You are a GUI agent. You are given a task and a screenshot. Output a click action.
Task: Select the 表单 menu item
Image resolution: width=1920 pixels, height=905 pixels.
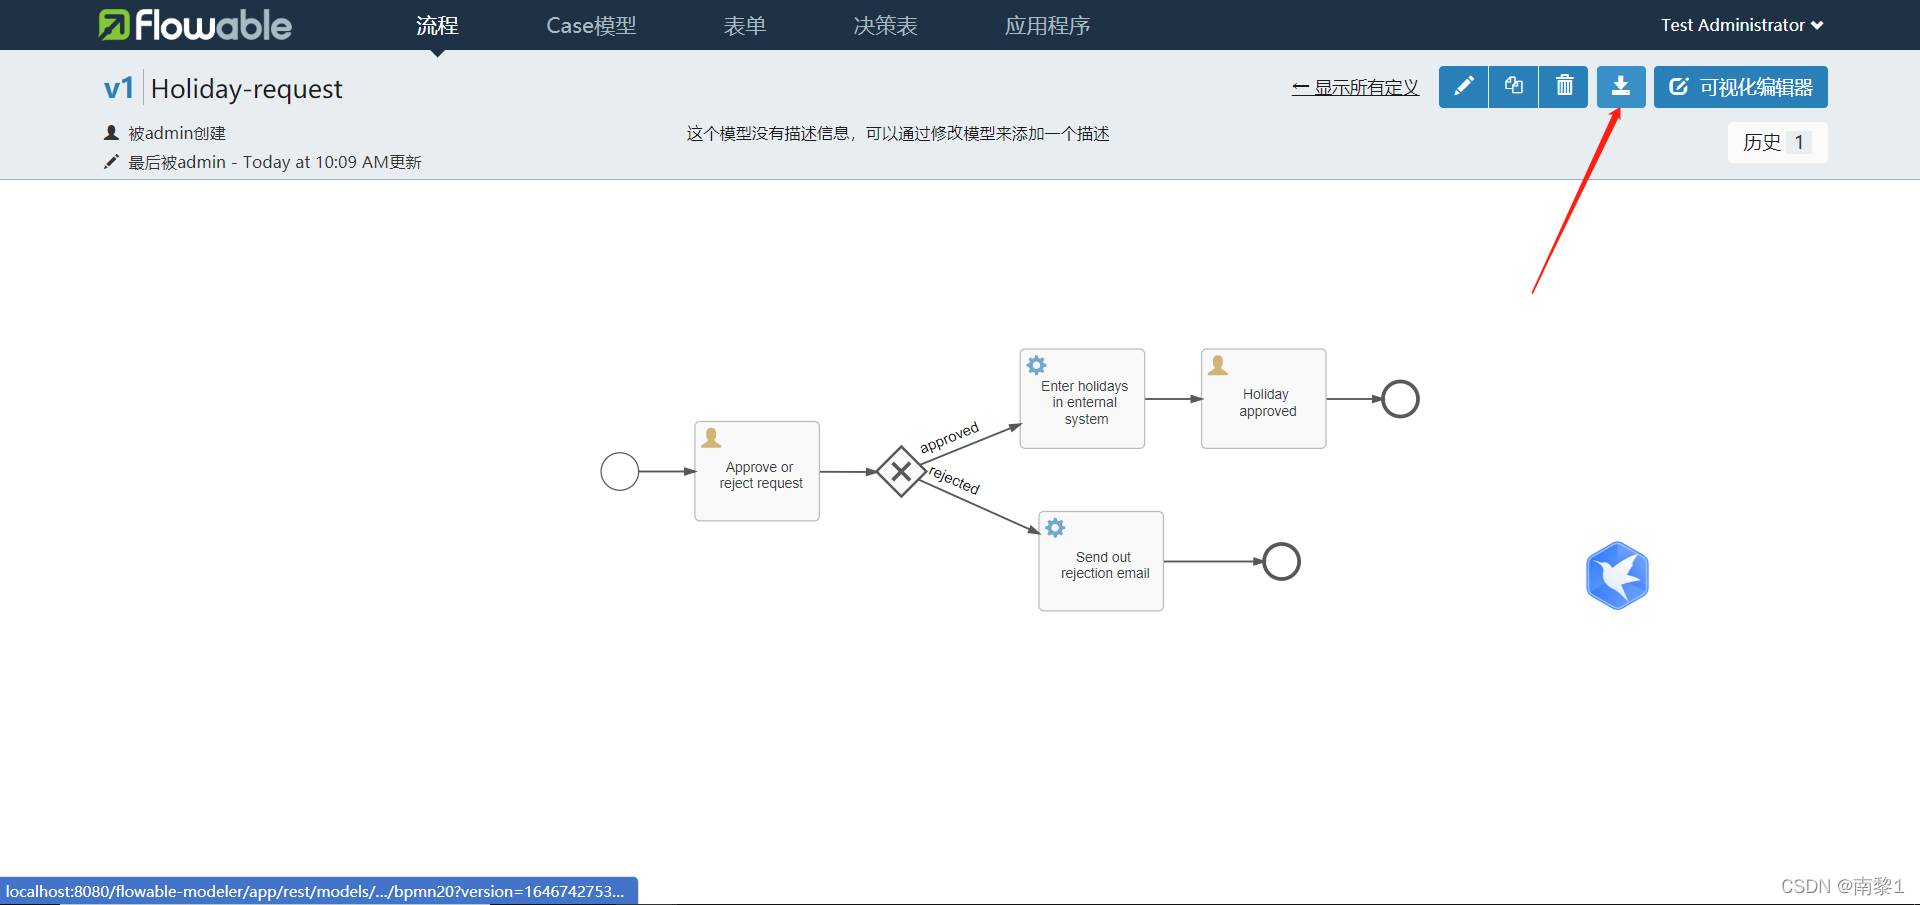pyautogui.click(x=745, y=25)
